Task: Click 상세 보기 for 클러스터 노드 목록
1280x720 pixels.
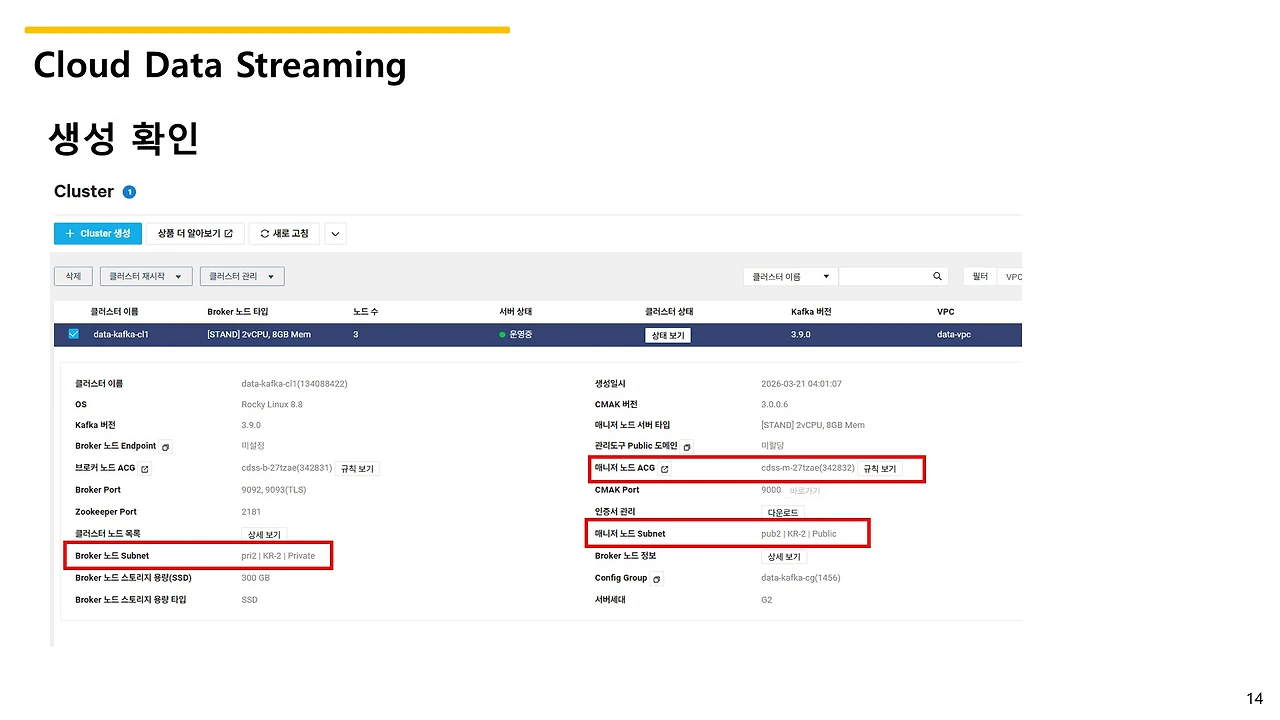Action: point(264,535)
